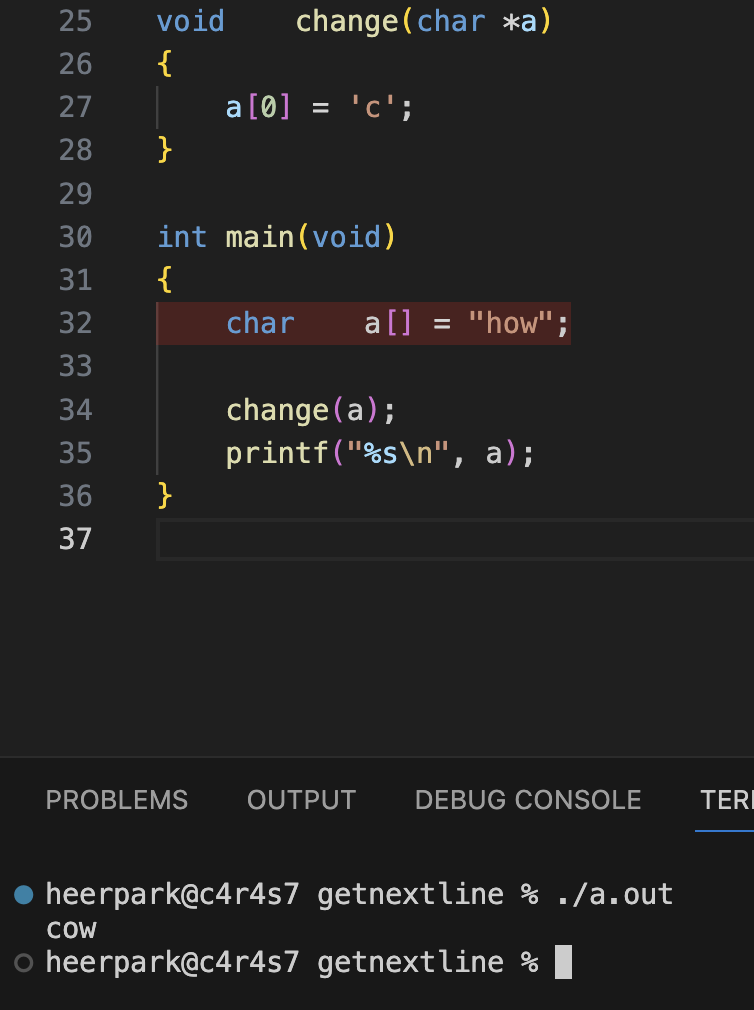The image size is (754, 1010).
Task: Click the hollow circle marker beside the empty prompt
Action: point(24,963)
